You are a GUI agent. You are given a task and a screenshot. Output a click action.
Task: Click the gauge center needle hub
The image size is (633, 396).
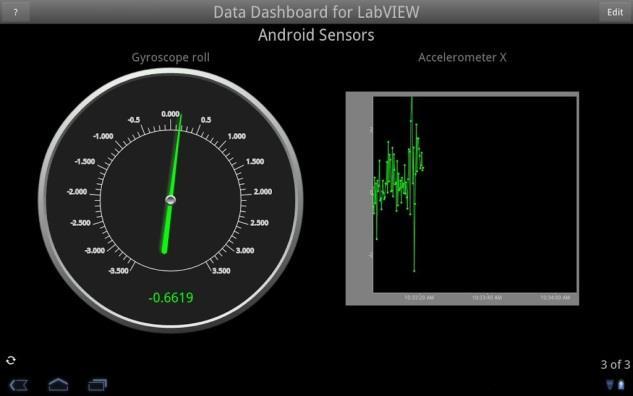170,200
